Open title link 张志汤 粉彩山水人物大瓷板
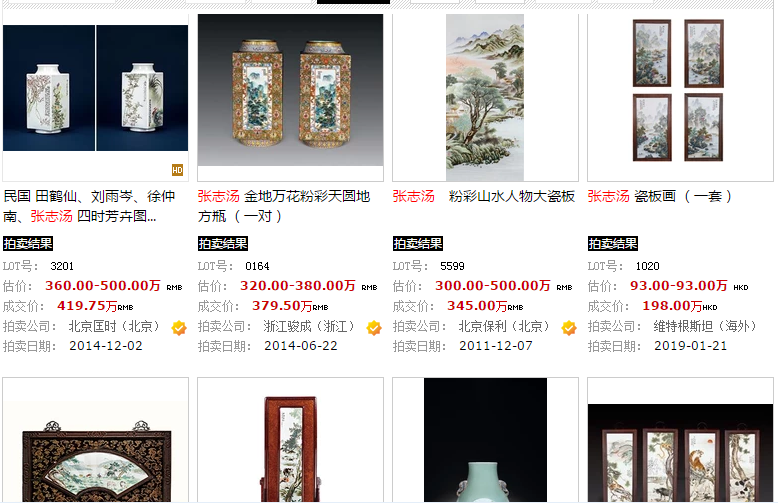 (x=484, y=196)
